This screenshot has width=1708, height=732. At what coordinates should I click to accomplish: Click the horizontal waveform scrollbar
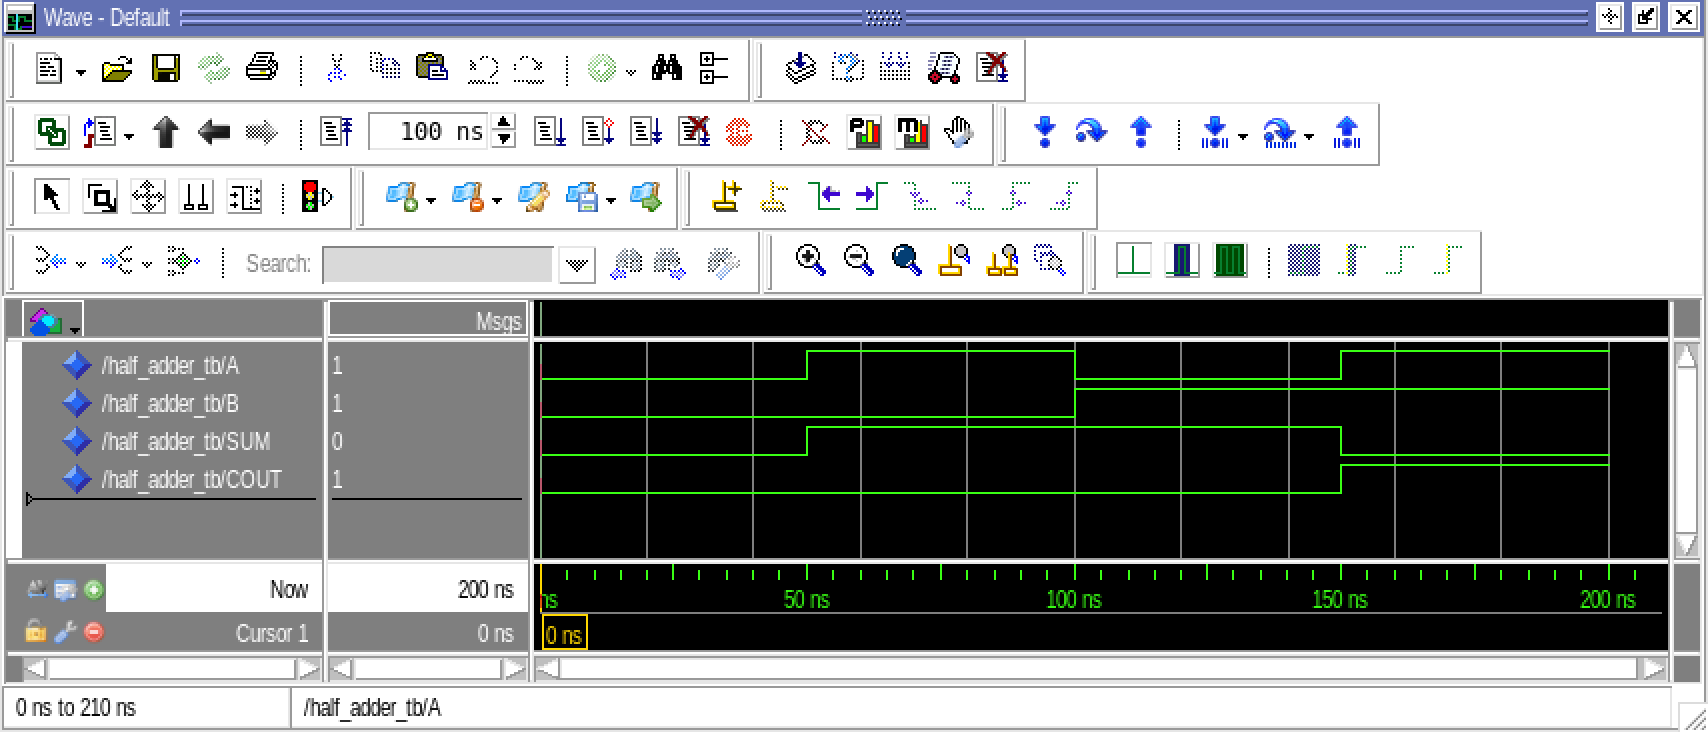(1099, 668)
